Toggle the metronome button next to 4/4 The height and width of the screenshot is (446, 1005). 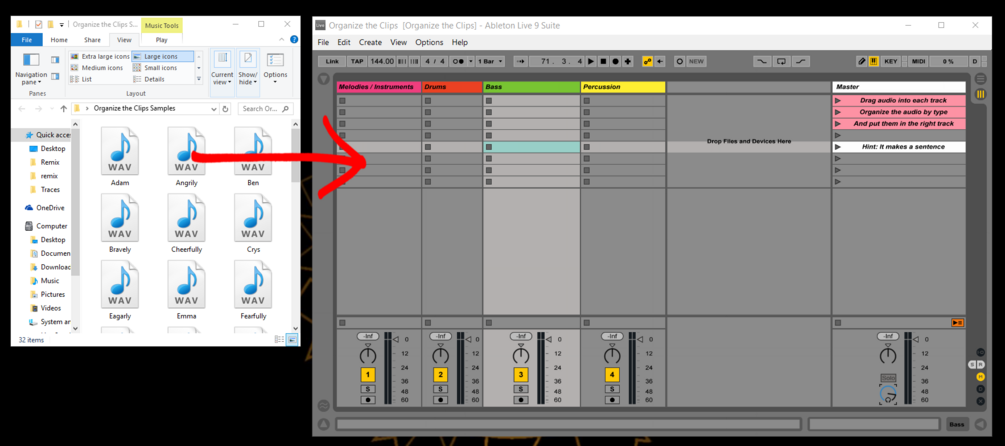[x=459, y=62]
